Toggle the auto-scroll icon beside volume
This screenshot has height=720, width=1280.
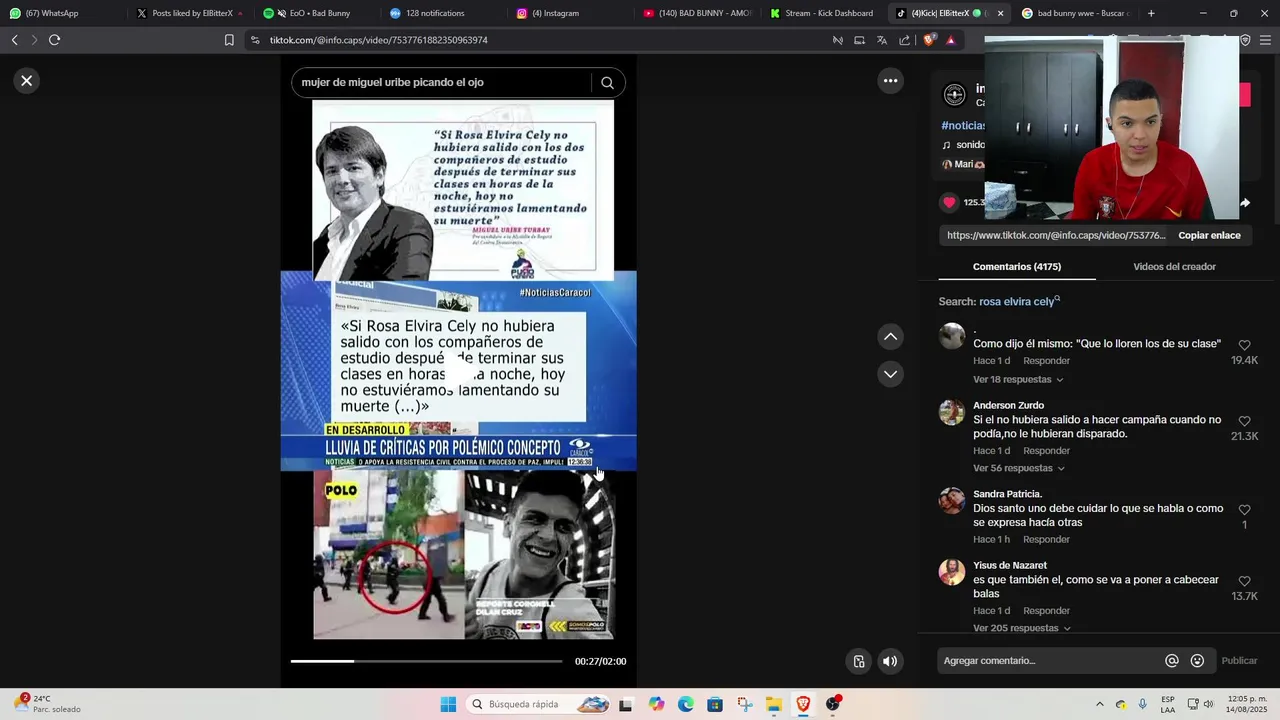859,661
